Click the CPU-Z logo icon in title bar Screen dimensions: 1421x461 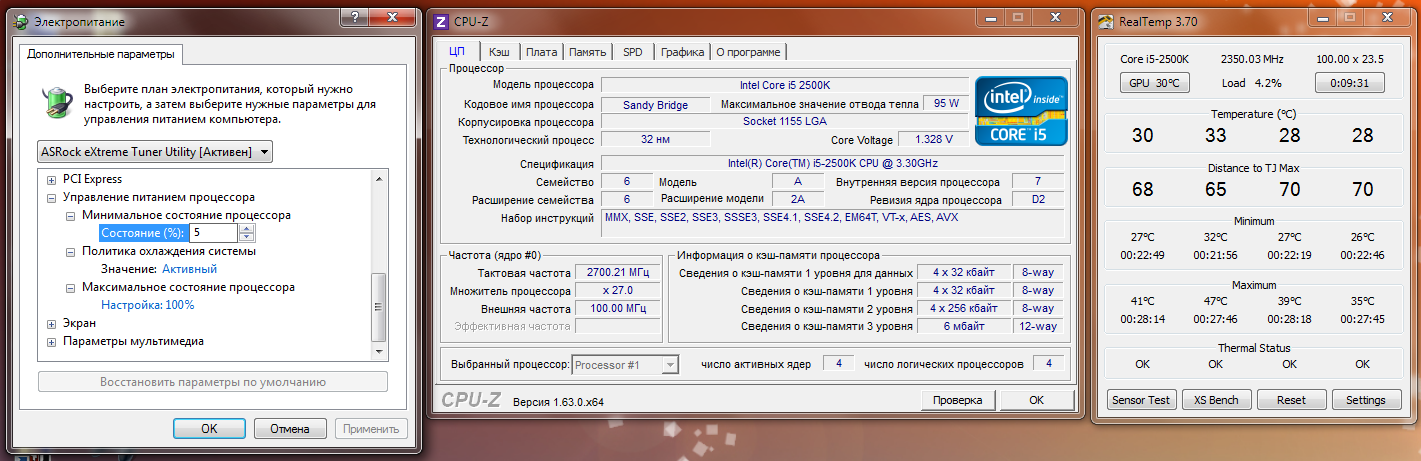[x=442, y=20]
